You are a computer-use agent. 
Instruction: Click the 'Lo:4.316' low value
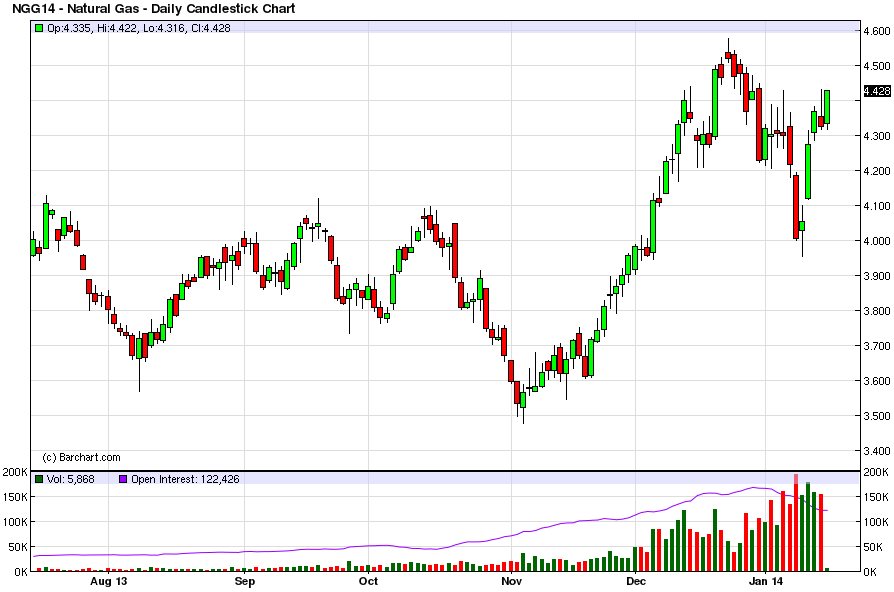pyautogui.click(x=164, y=28)
